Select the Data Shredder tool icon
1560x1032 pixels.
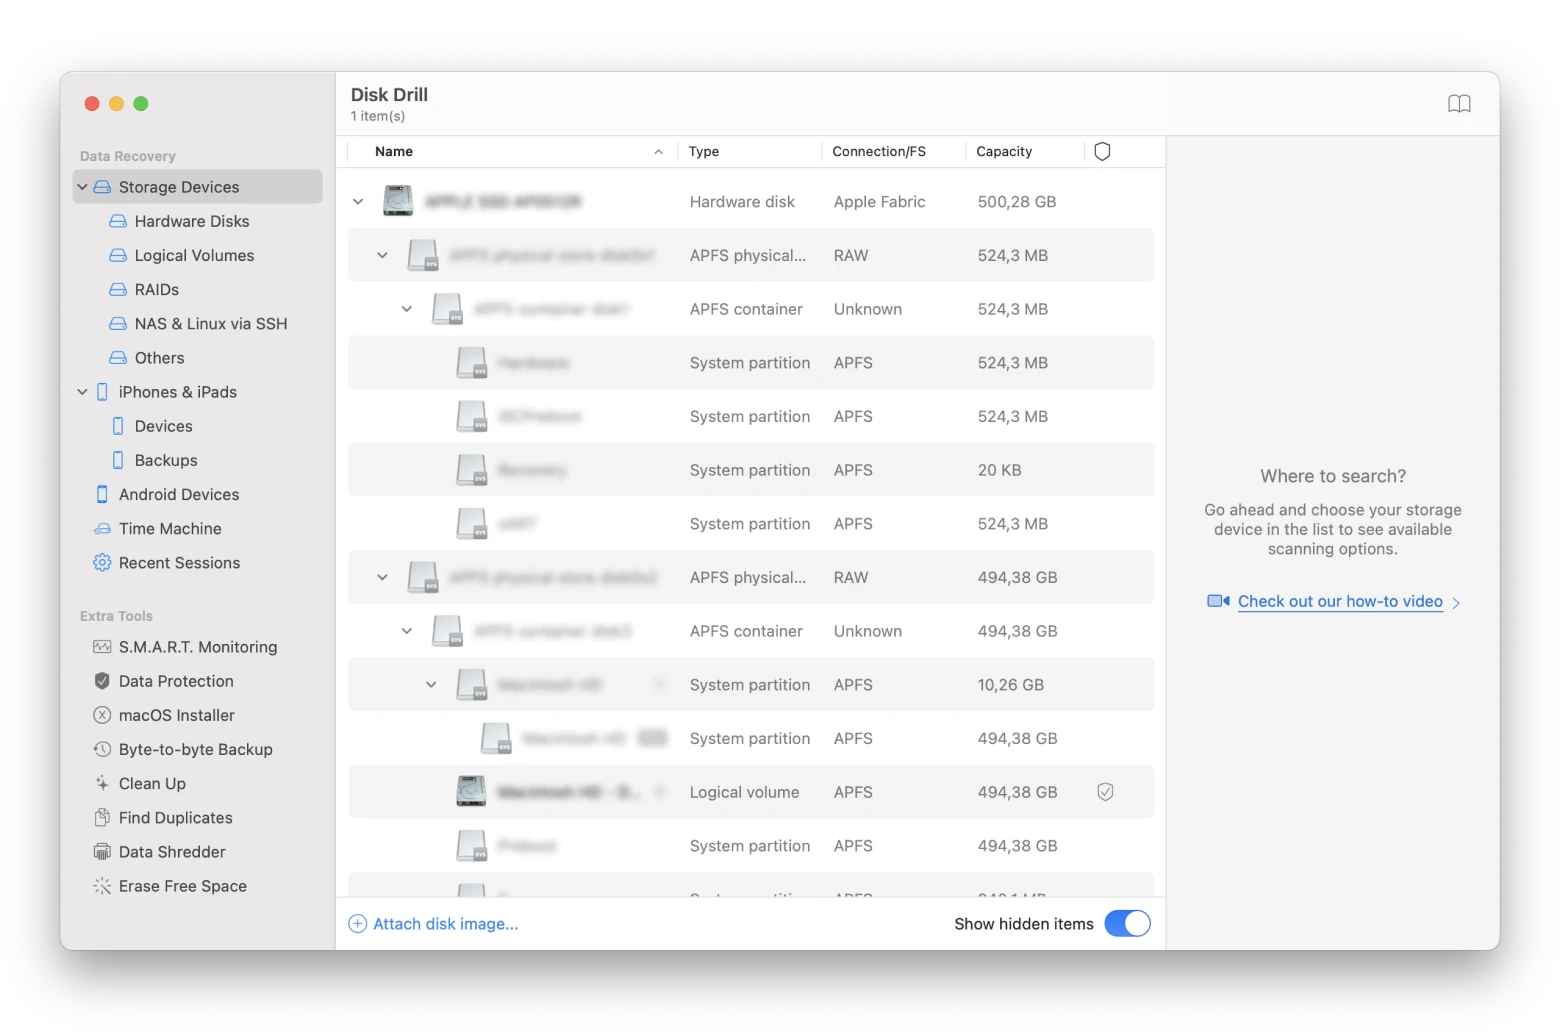pos(102,852)
